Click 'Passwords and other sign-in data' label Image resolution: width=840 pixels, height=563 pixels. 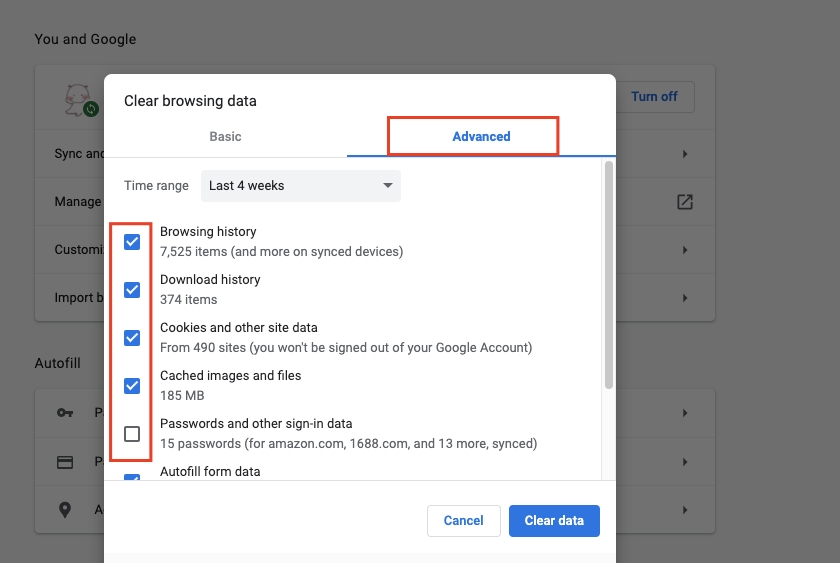point(256,424)
